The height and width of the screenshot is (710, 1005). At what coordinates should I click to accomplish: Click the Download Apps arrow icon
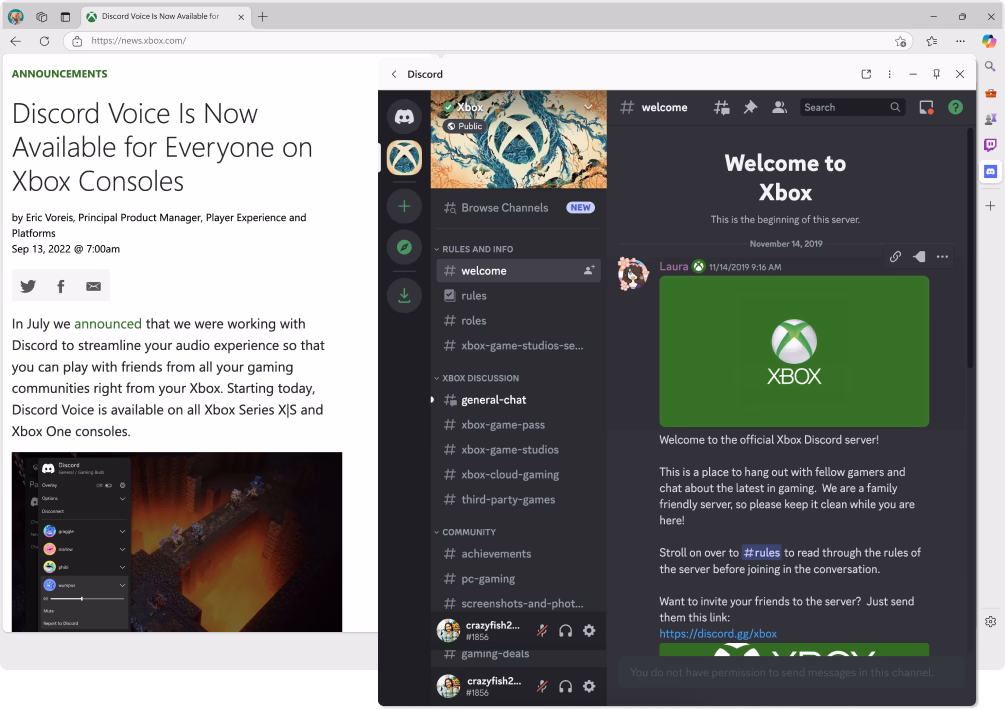404,295
